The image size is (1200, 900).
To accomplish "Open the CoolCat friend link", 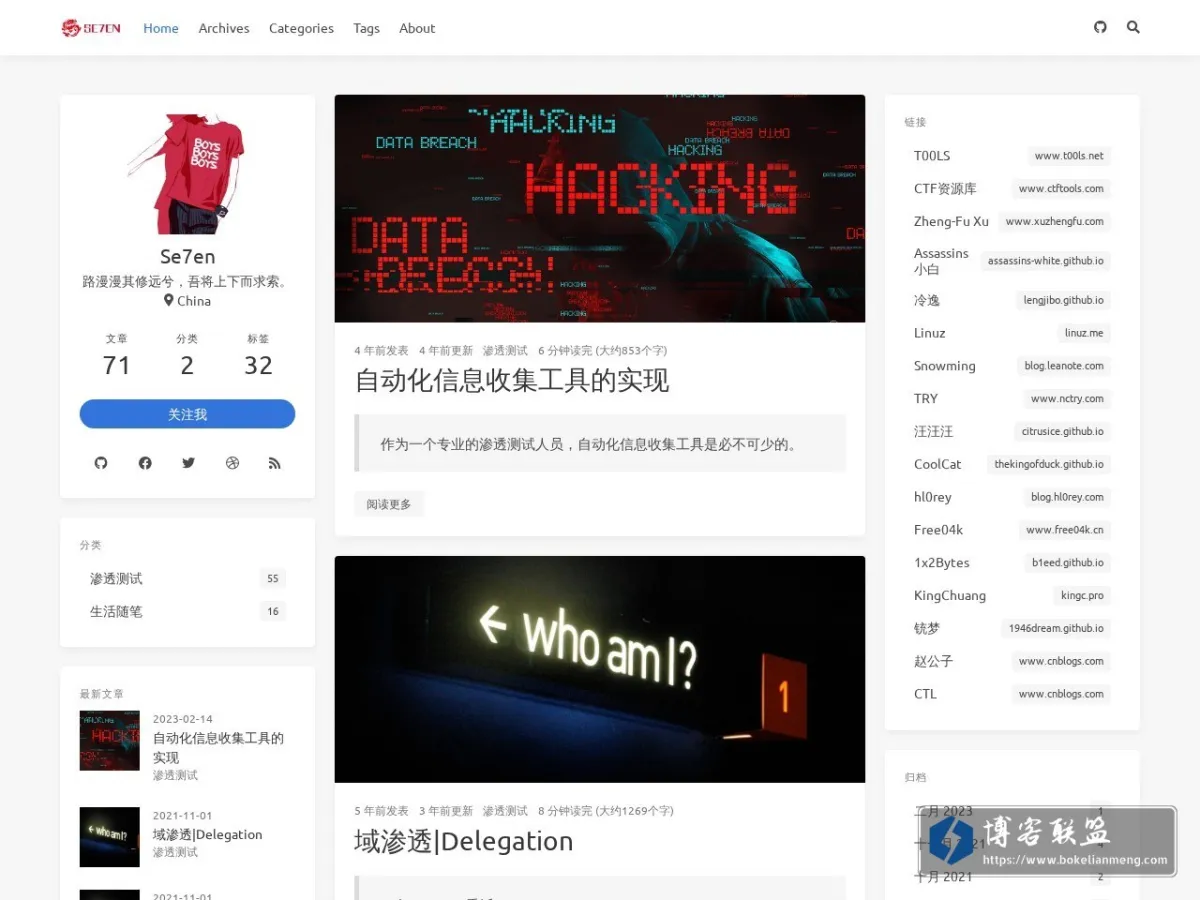I will 1012,464.
